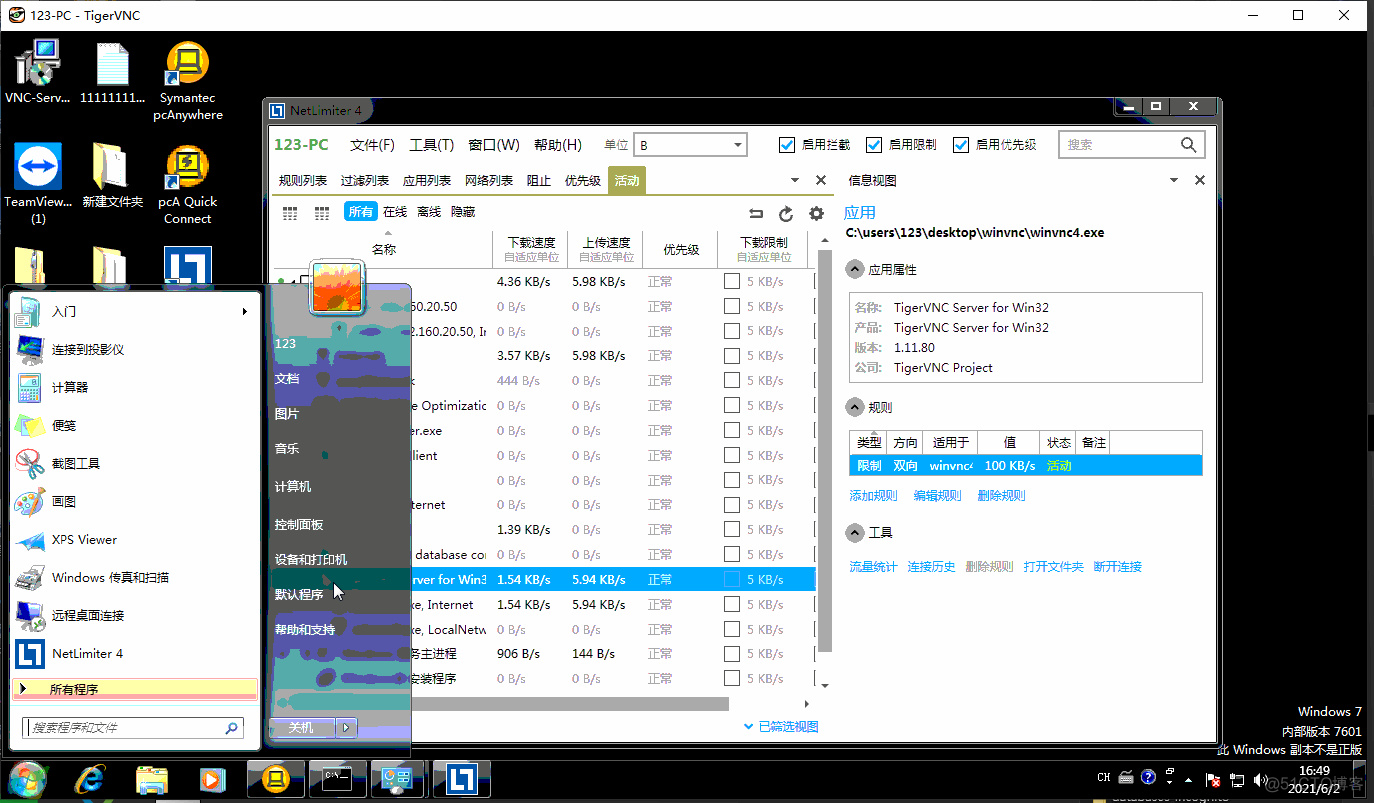Check download limit box for 906 B/s row
The height and width of the screenshot is (803, 1374).
[732, 654]
